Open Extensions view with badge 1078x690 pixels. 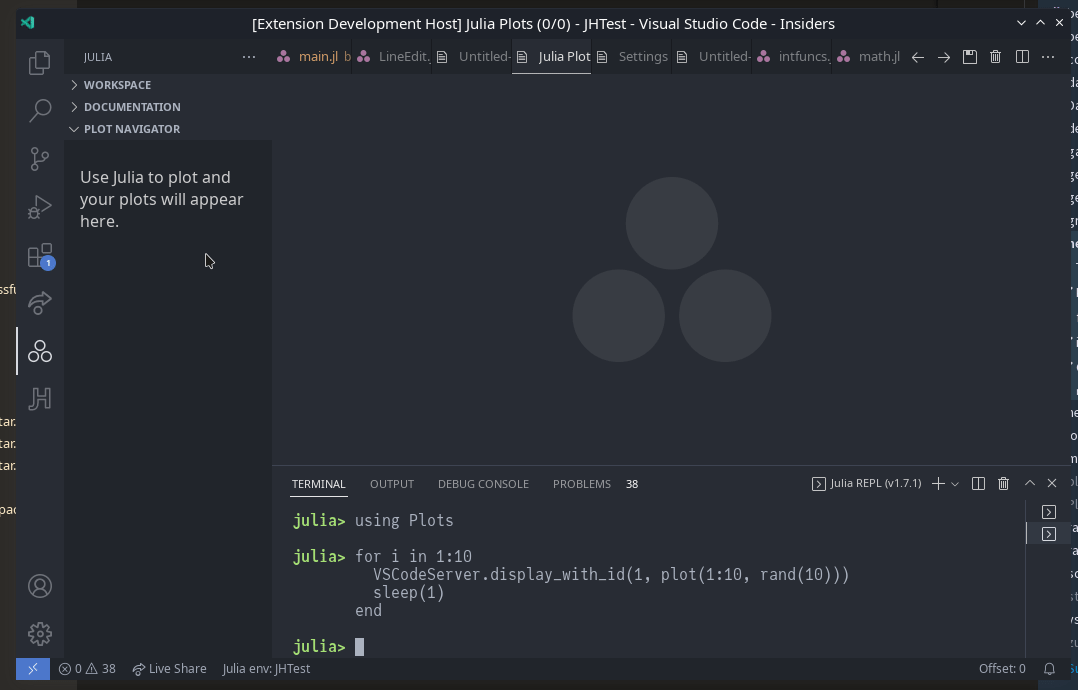pyautogui.click(x=40, y=256)
